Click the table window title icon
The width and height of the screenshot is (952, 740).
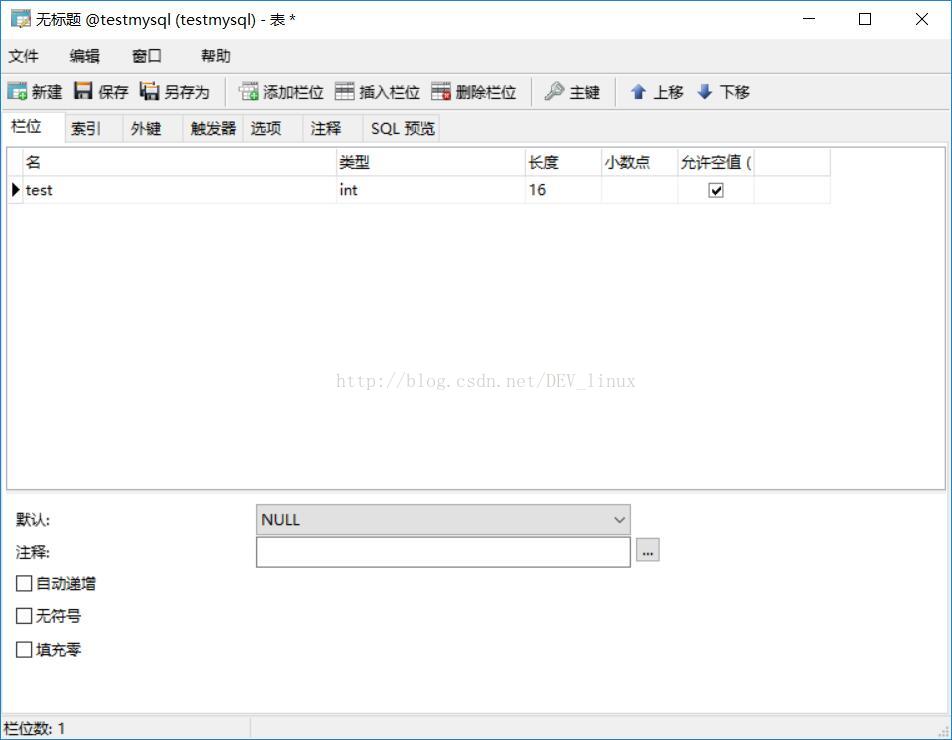20,19
